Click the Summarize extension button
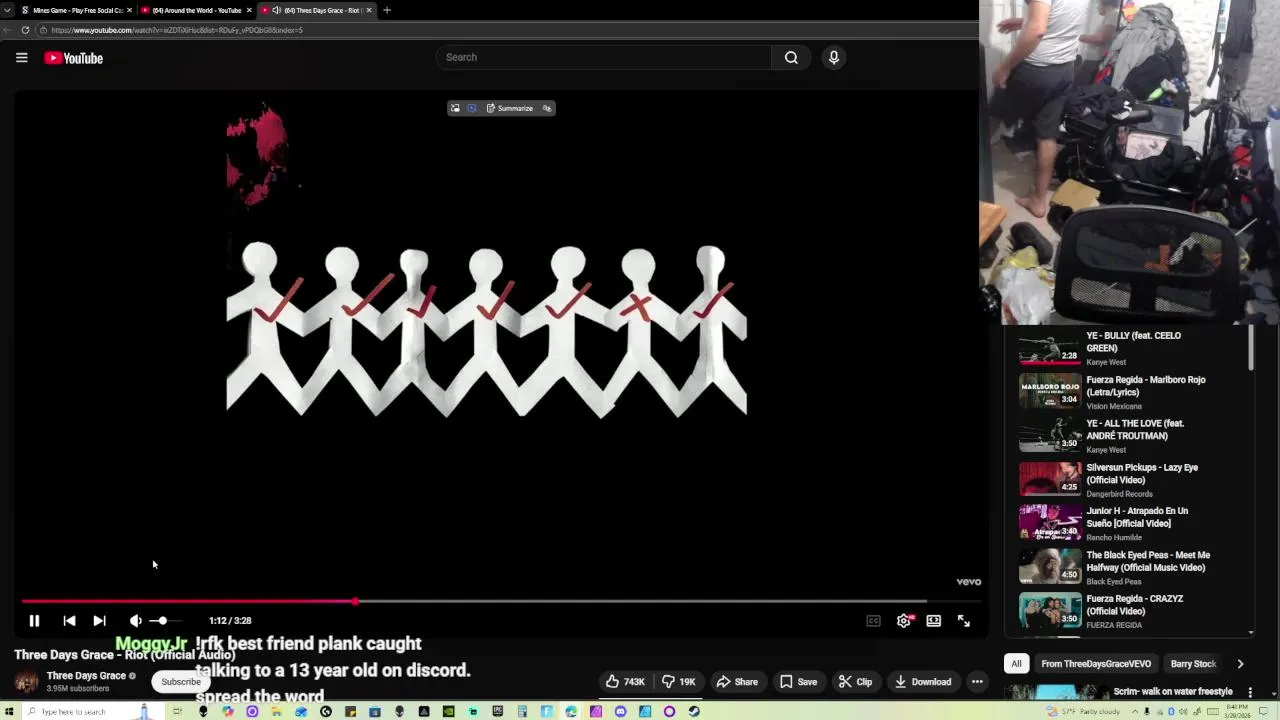 [510, 108]
